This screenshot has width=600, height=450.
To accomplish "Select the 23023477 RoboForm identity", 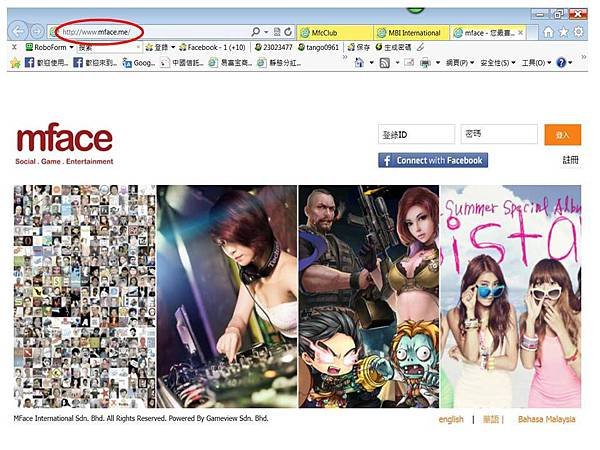I will click(274, 47).
